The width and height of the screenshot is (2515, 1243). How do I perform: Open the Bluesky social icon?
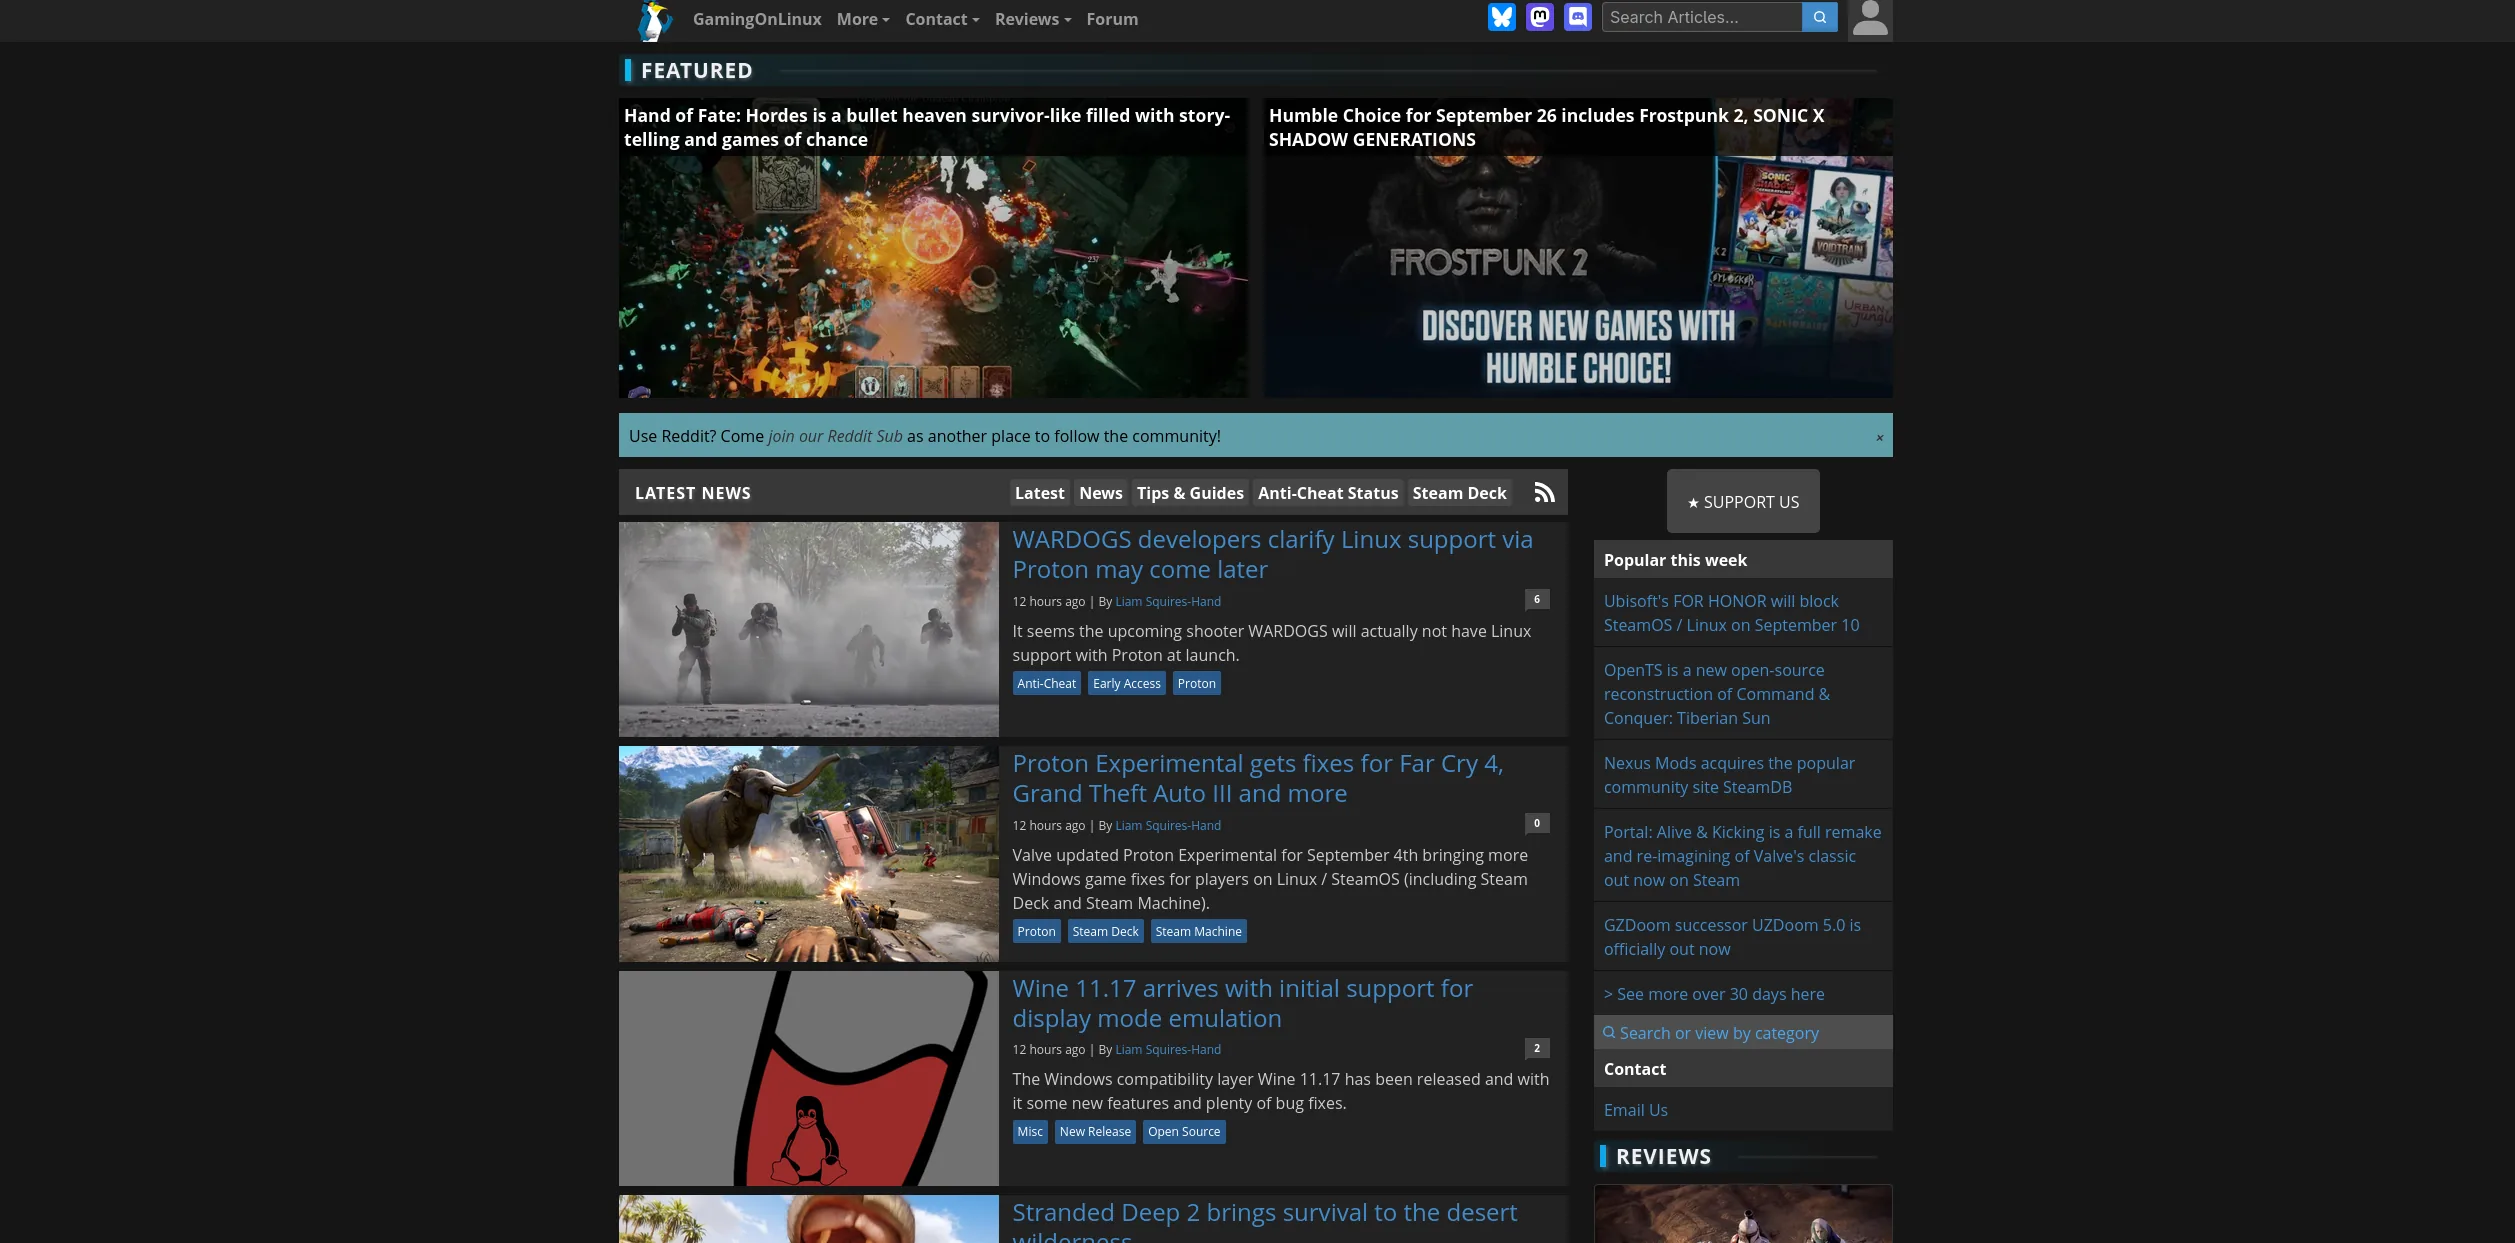1501,17
